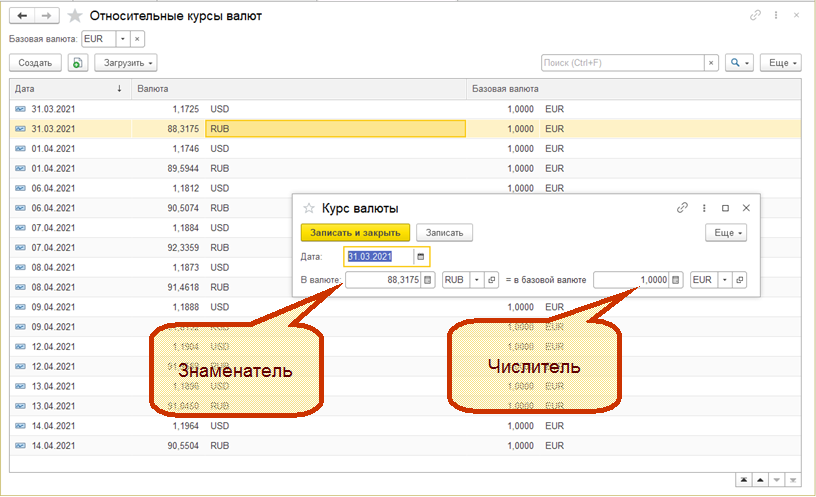Clear the Базовая валюта EUR selection
The height and width of the screenshot is (497, 816).
tap(137, 38)
